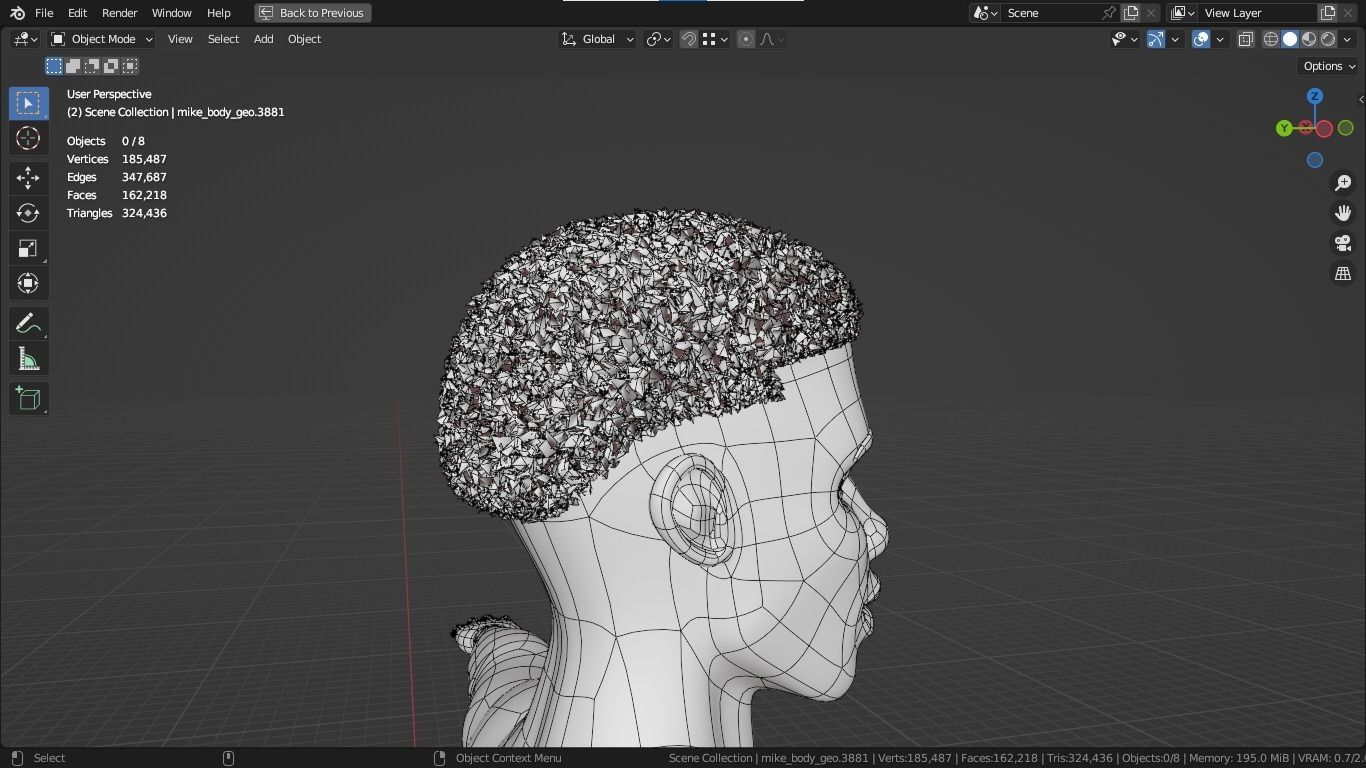Open the Window menu
This screenshot has height=768, width=1366.
coord(171,13)
